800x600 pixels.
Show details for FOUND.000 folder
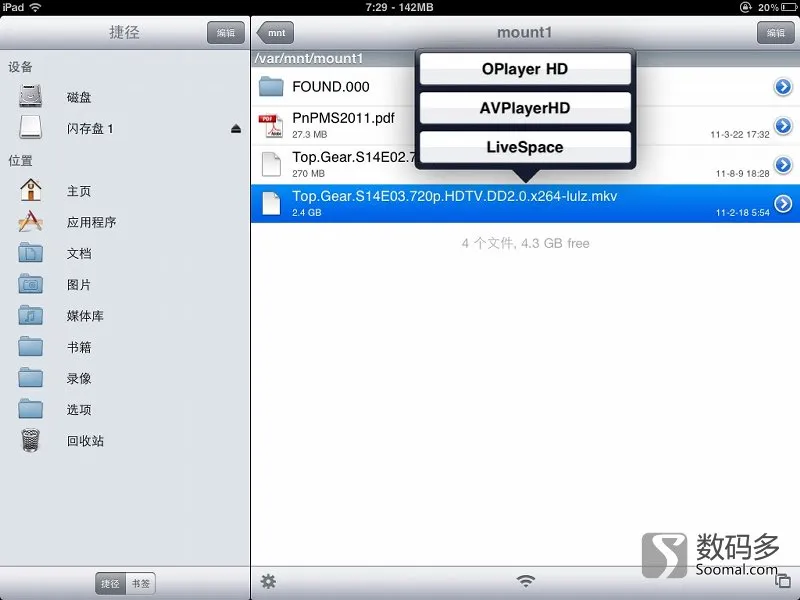tap(783, 87)
